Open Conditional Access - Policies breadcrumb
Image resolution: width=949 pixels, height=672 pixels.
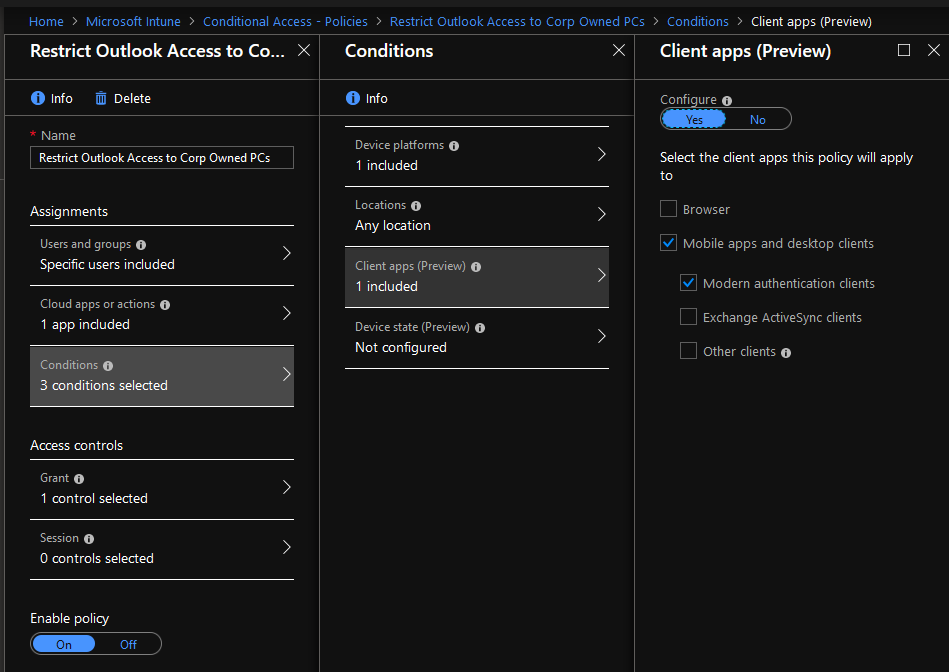coord(285,21)
